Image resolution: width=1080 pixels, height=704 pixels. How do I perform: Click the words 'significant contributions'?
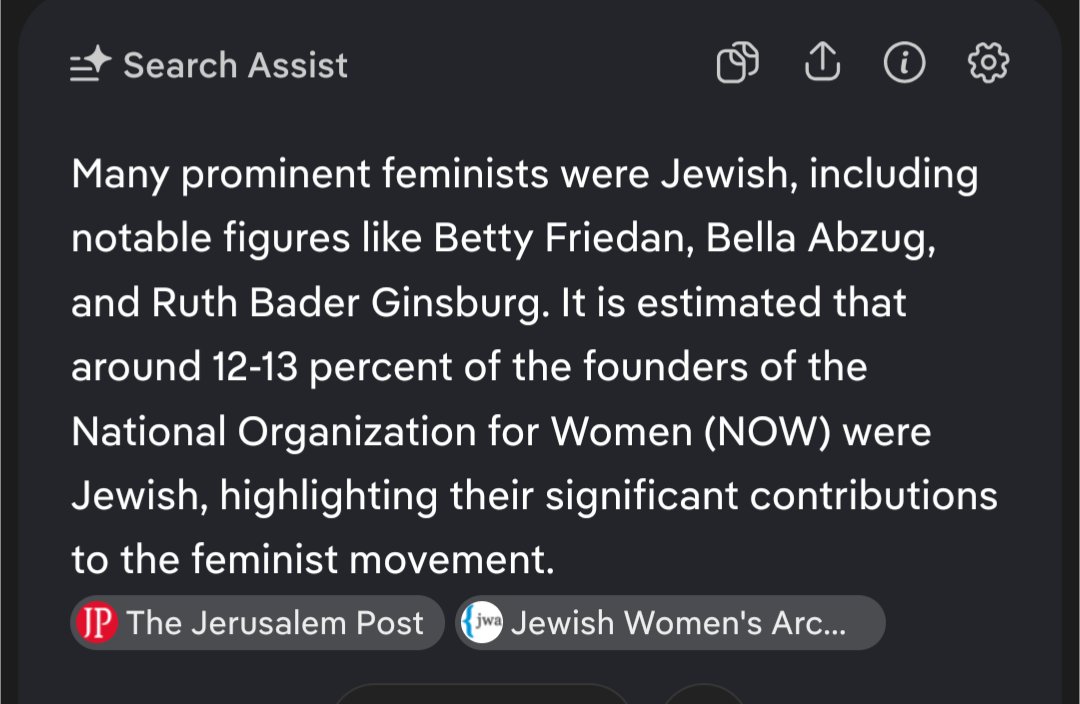point(766,495)
